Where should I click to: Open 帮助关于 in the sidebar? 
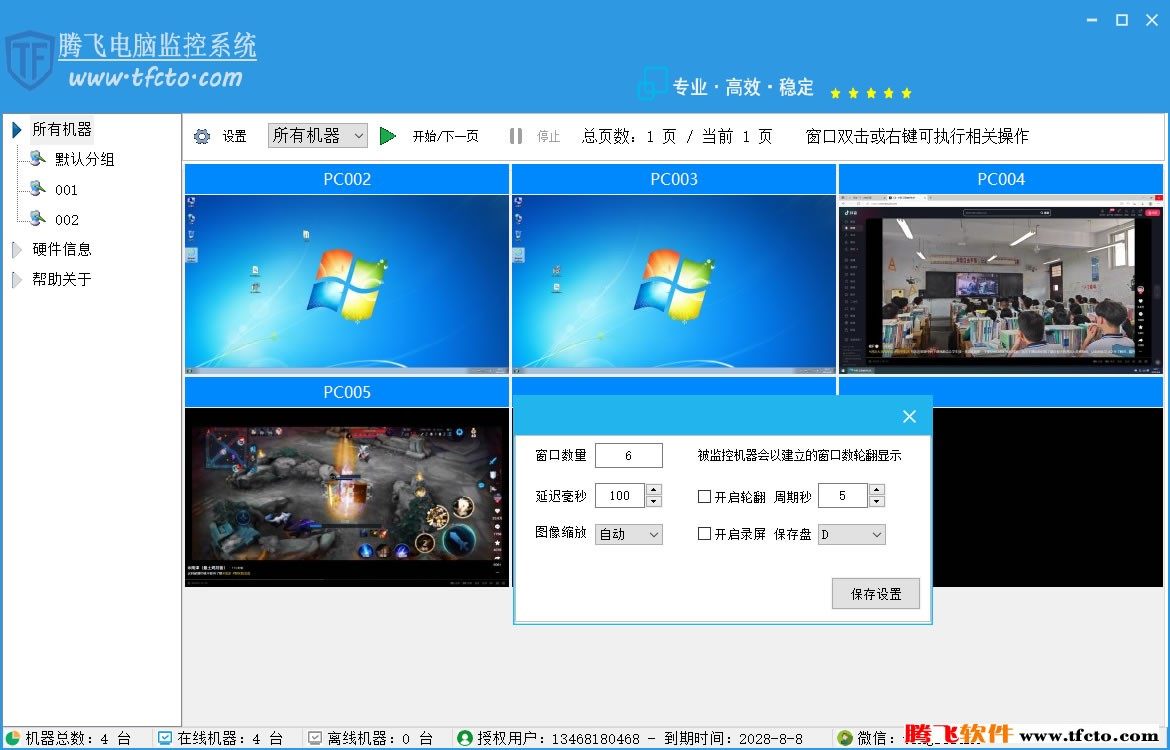62,279
